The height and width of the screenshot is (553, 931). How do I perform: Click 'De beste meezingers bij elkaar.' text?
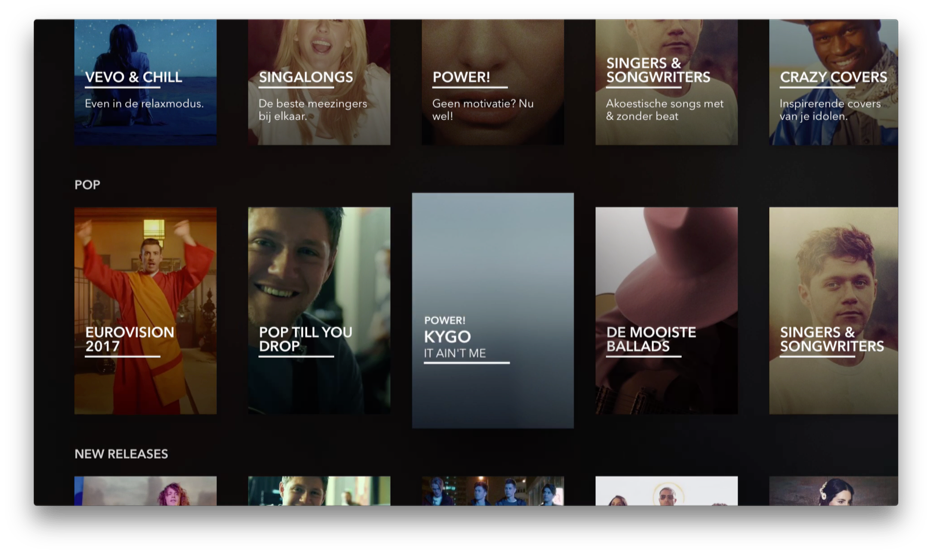313,110
